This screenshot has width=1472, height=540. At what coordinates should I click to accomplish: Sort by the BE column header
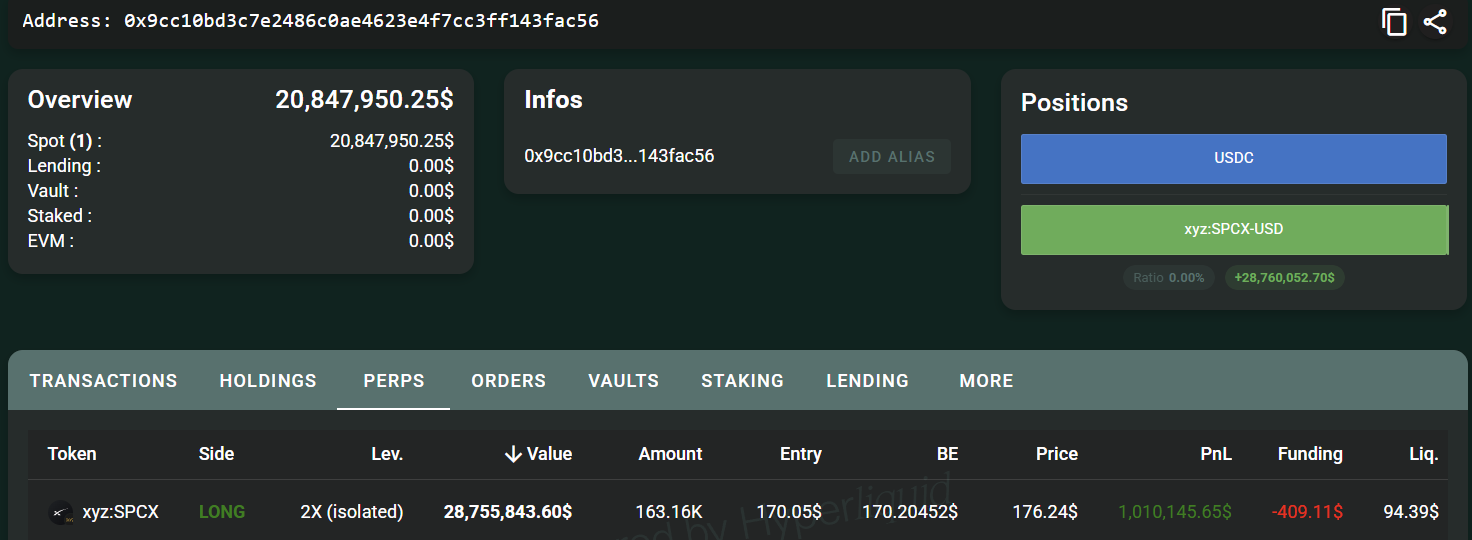pyautogui.click(x=947, y=454)
